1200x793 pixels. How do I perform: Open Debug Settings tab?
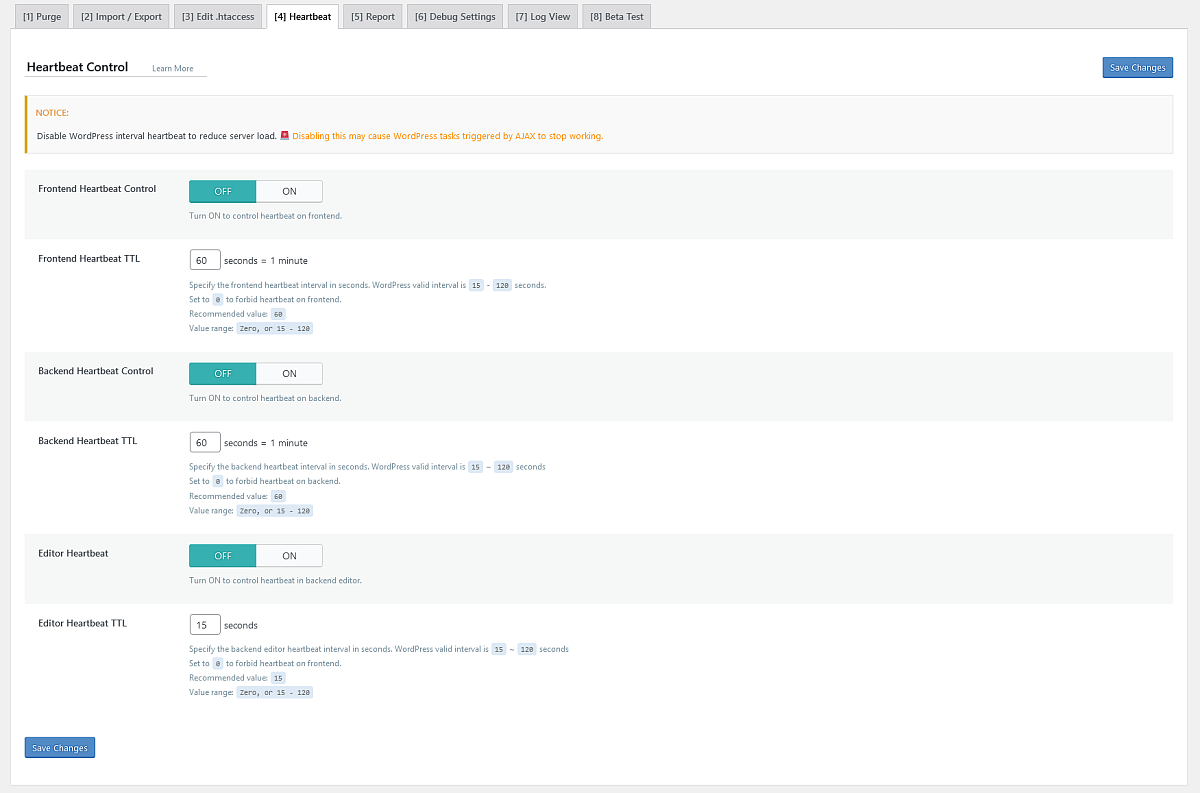tap(455, 17)
